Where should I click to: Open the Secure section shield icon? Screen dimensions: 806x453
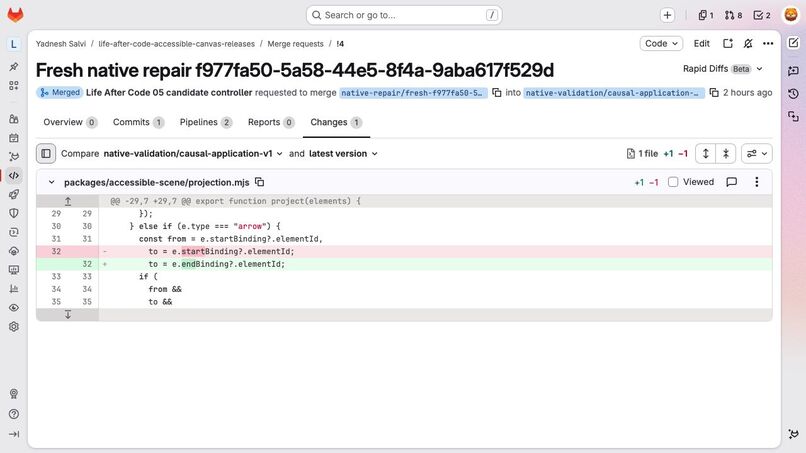(14, 213)
